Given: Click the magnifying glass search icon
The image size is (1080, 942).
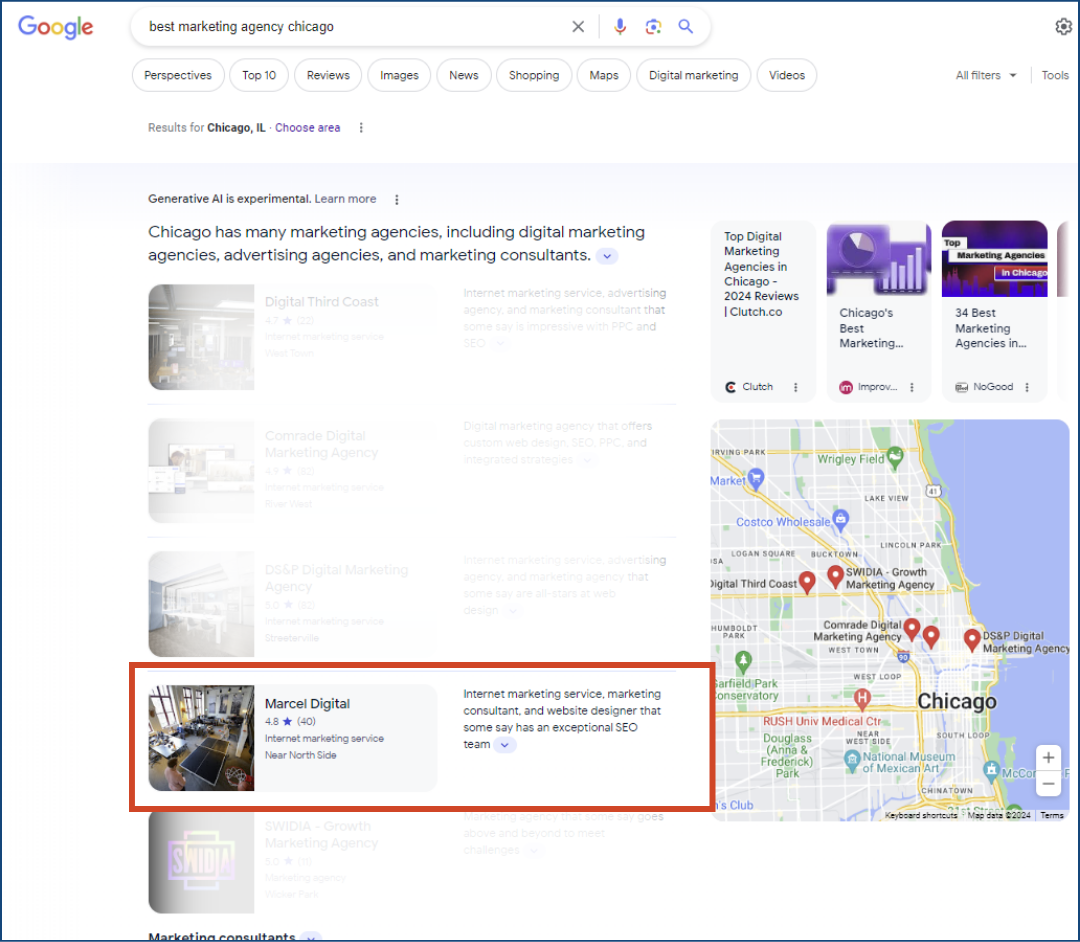Looking at the screenshot, I should coord(686,27).
